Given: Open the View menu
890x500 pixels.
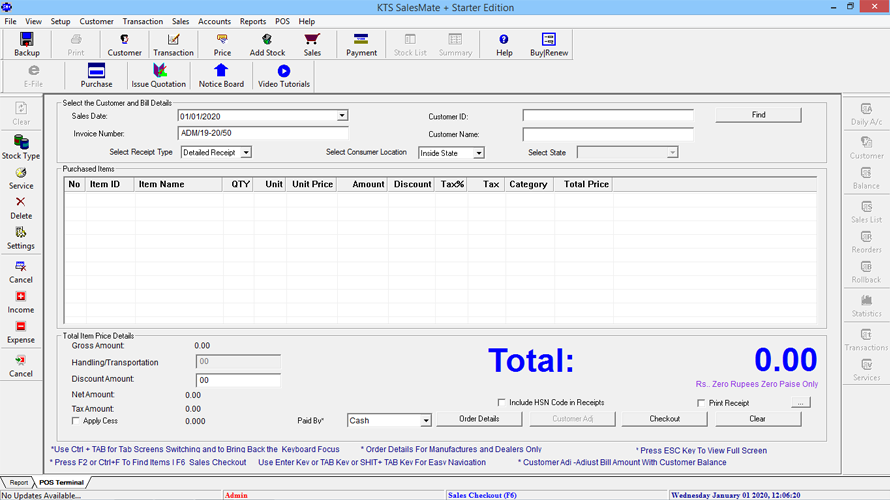Looking at the screenshot, I should pyautogui.click(x=33, y=21).
